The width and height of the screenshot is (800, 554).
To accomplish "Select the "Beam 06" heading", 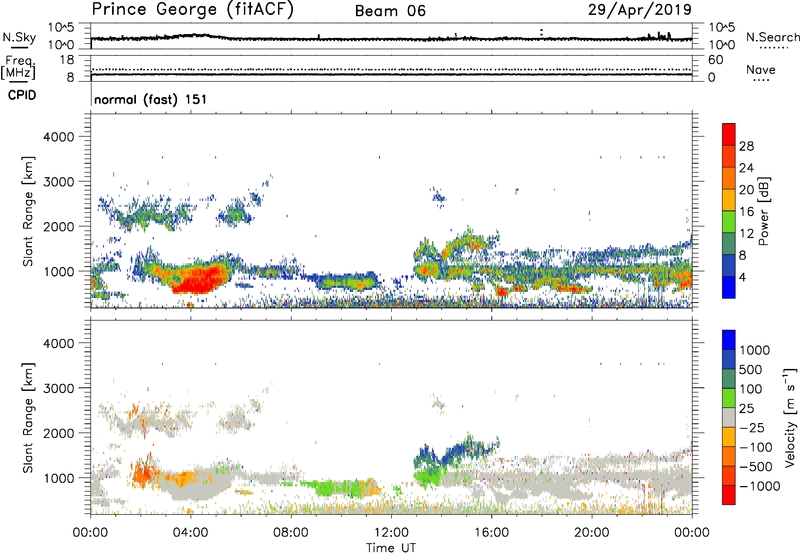I will (390, 11).
